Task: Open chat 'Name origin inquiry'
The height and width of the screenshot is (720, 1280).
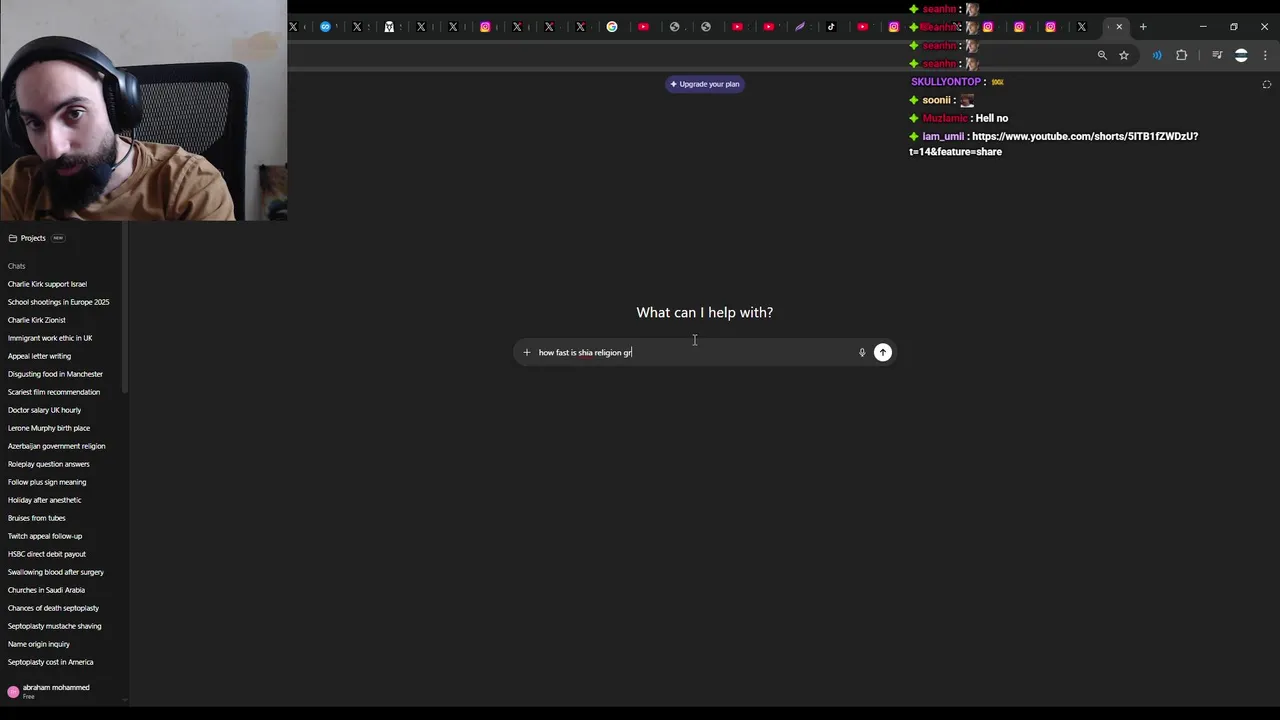Action: [x=39, y=644]
